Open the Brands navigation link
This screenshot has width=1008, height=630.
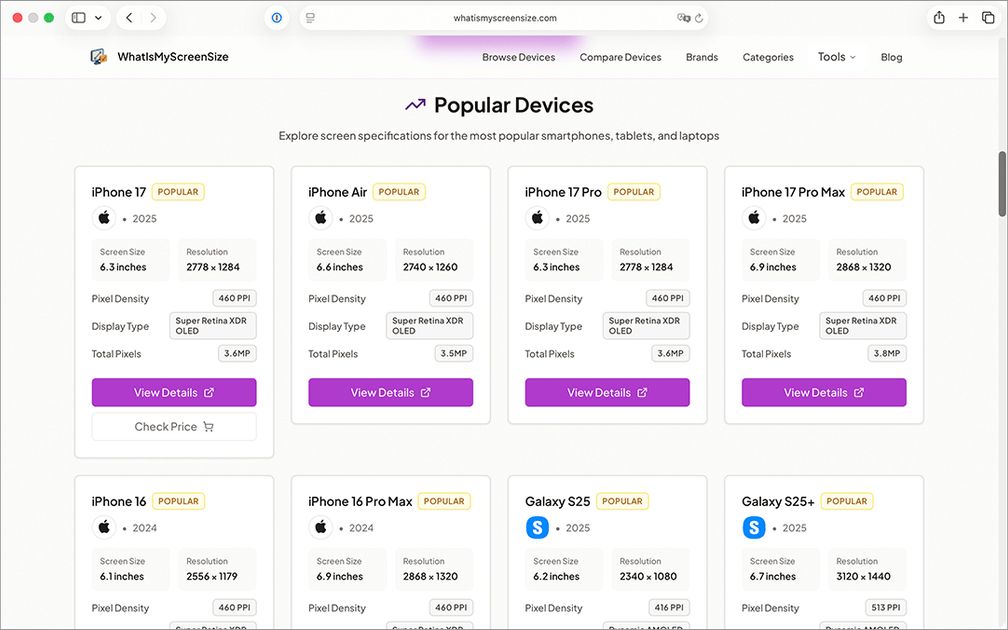(702, 57)
